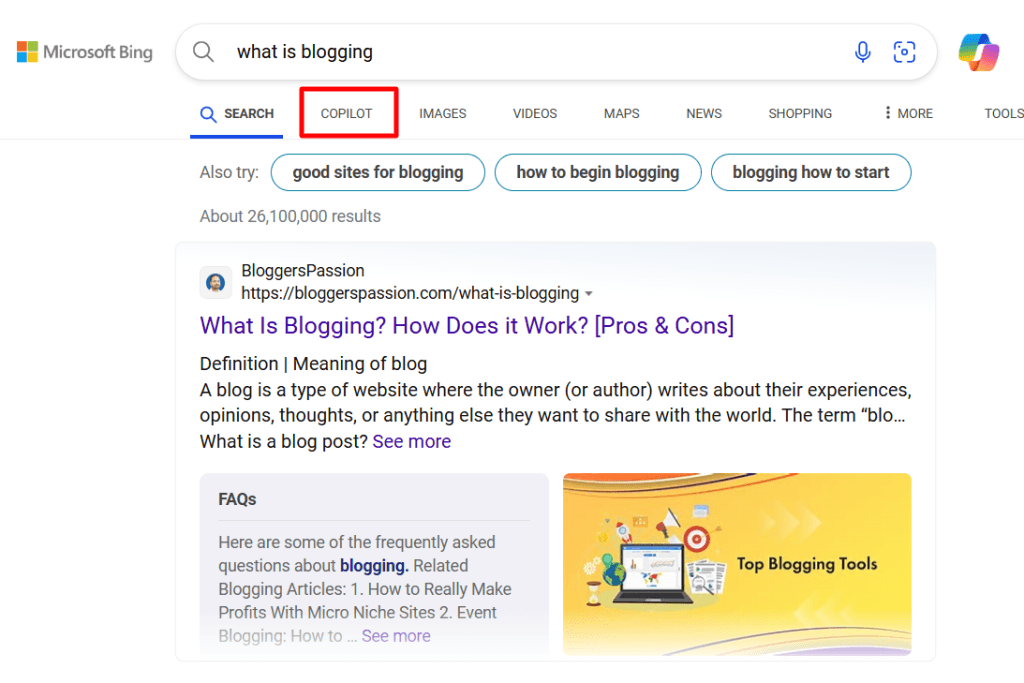Switch to the IMAGES tab

tap(442, 113)
